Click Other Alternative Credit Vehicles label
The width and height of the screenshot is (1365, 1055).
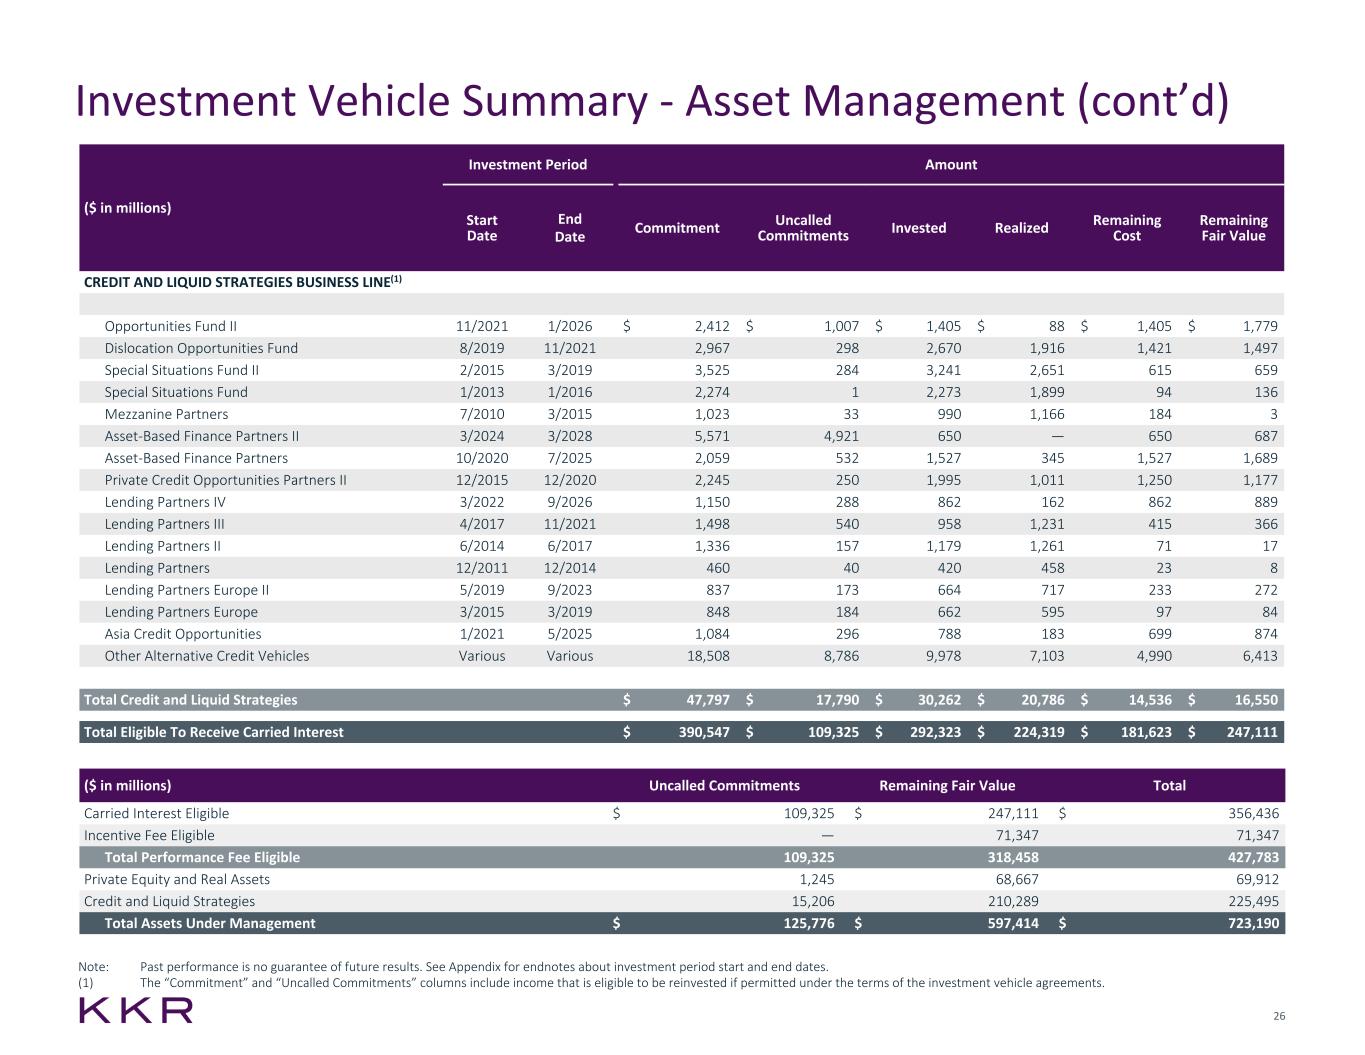[x=206, y=656]
